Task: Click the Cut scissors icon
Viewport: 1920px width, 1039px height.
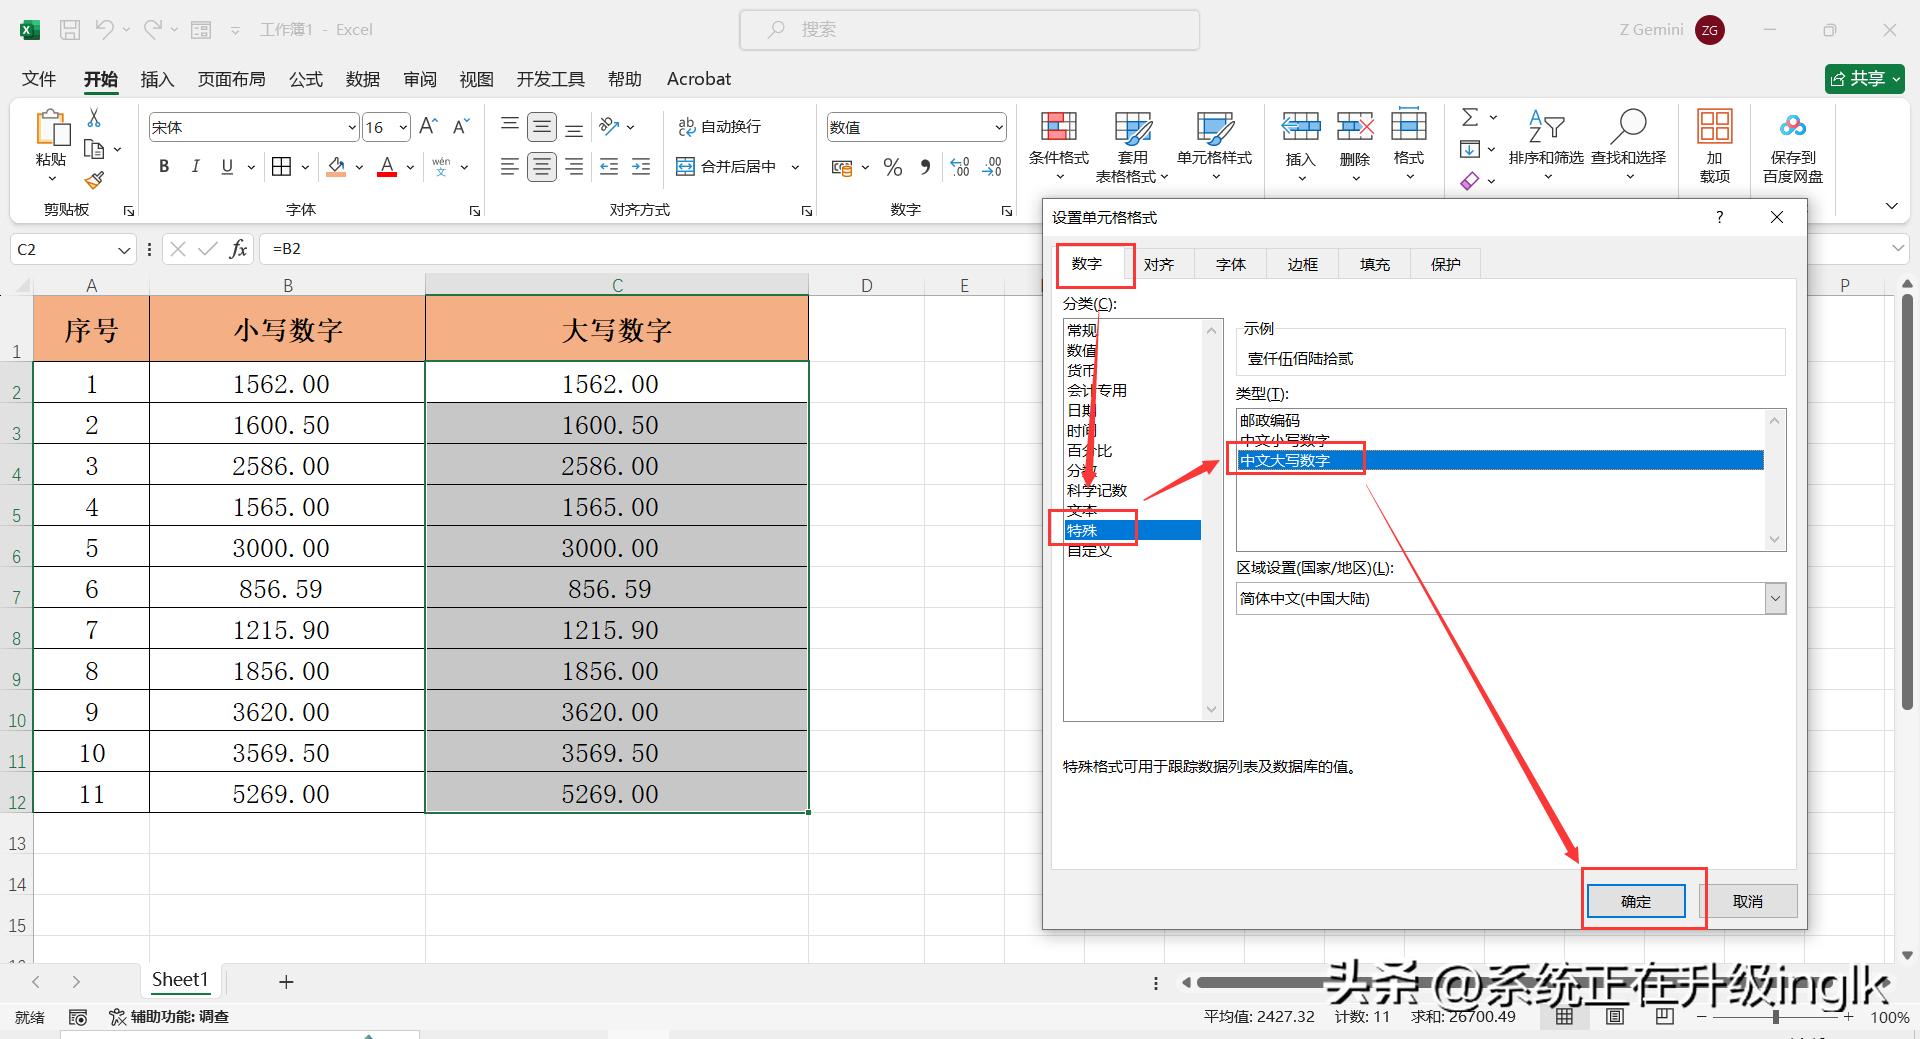Action: 94,118
